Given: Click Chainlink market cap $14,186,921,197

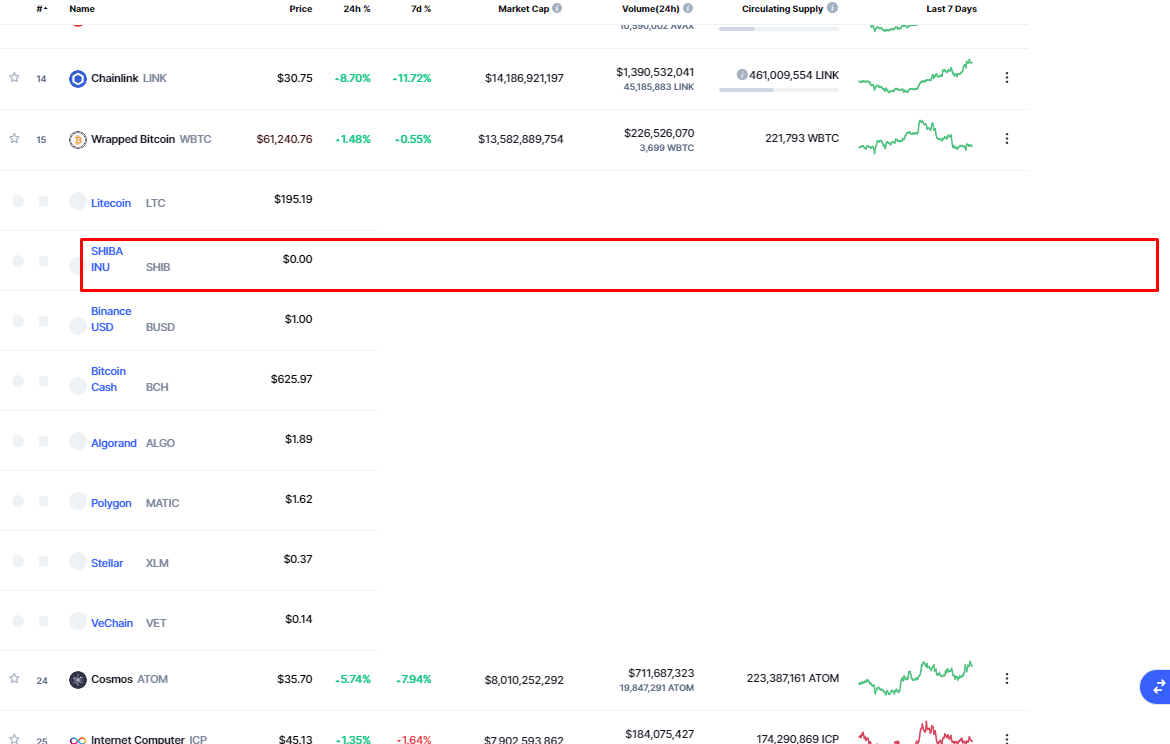Looking at the screenshot, I should click(524, 78).
